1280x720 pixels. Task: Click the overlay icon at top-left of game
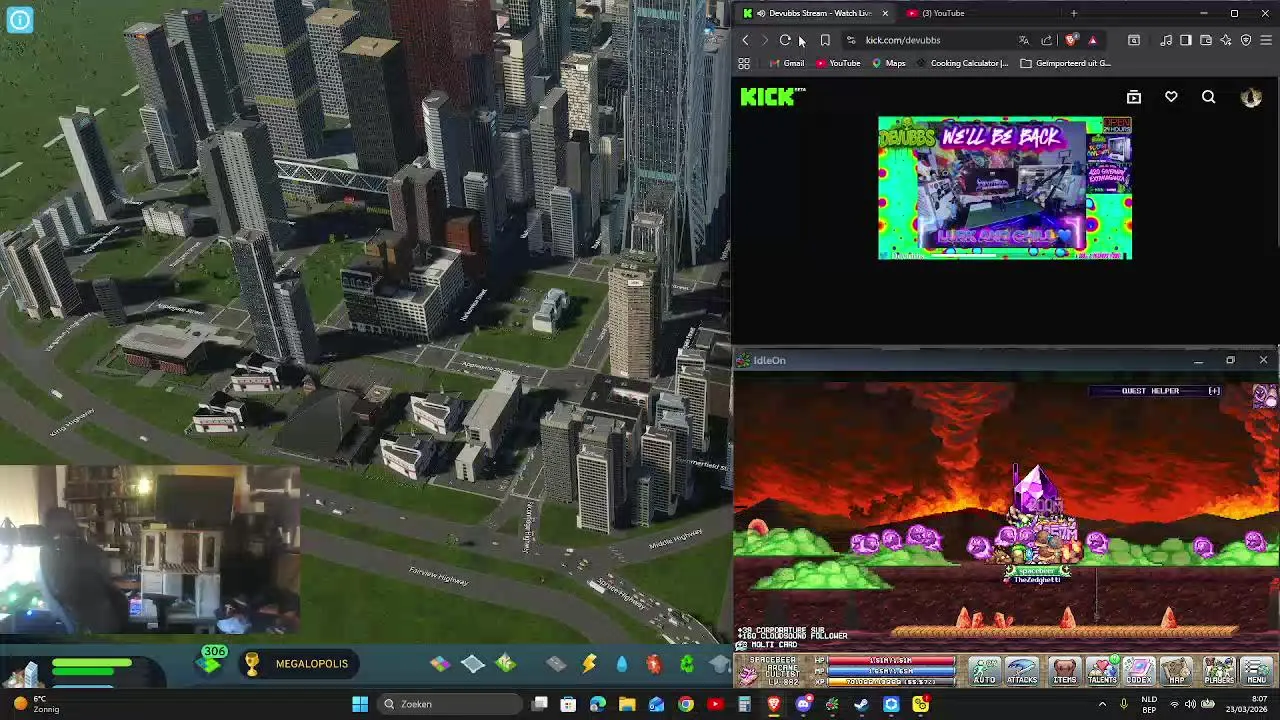(20, 19)
